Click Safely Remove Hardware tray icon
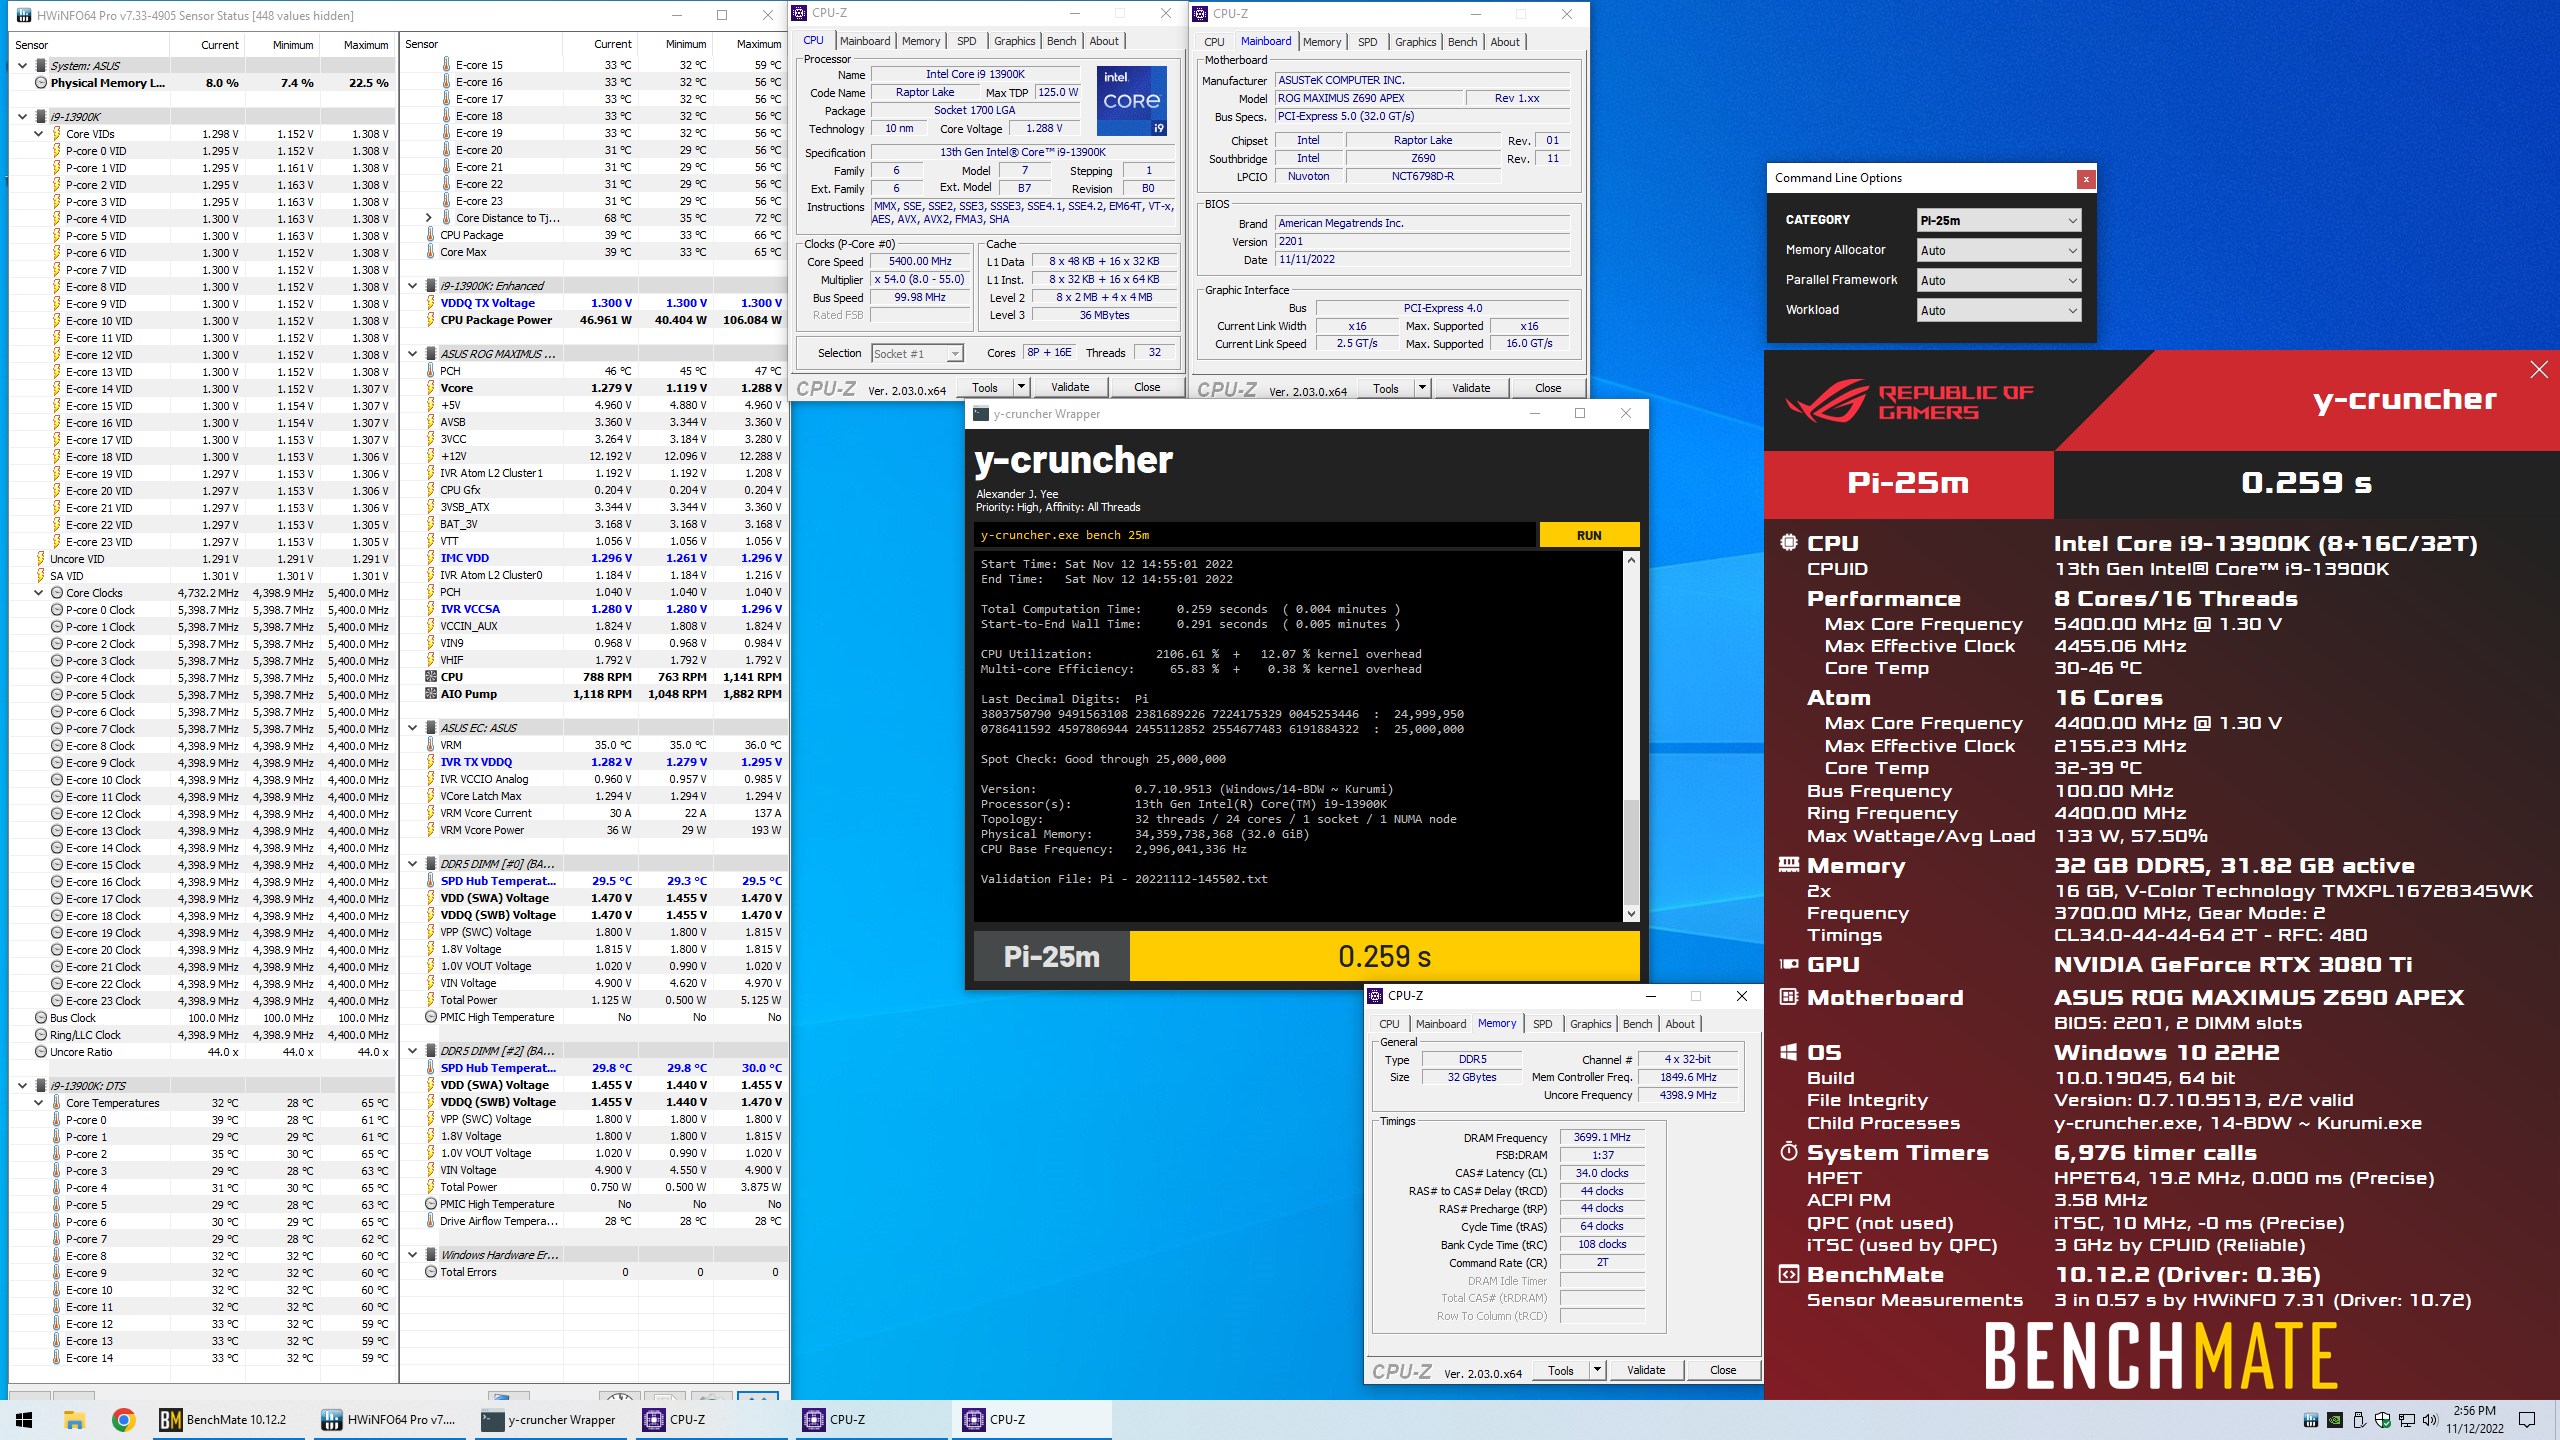 [x=2359, y=1420]
